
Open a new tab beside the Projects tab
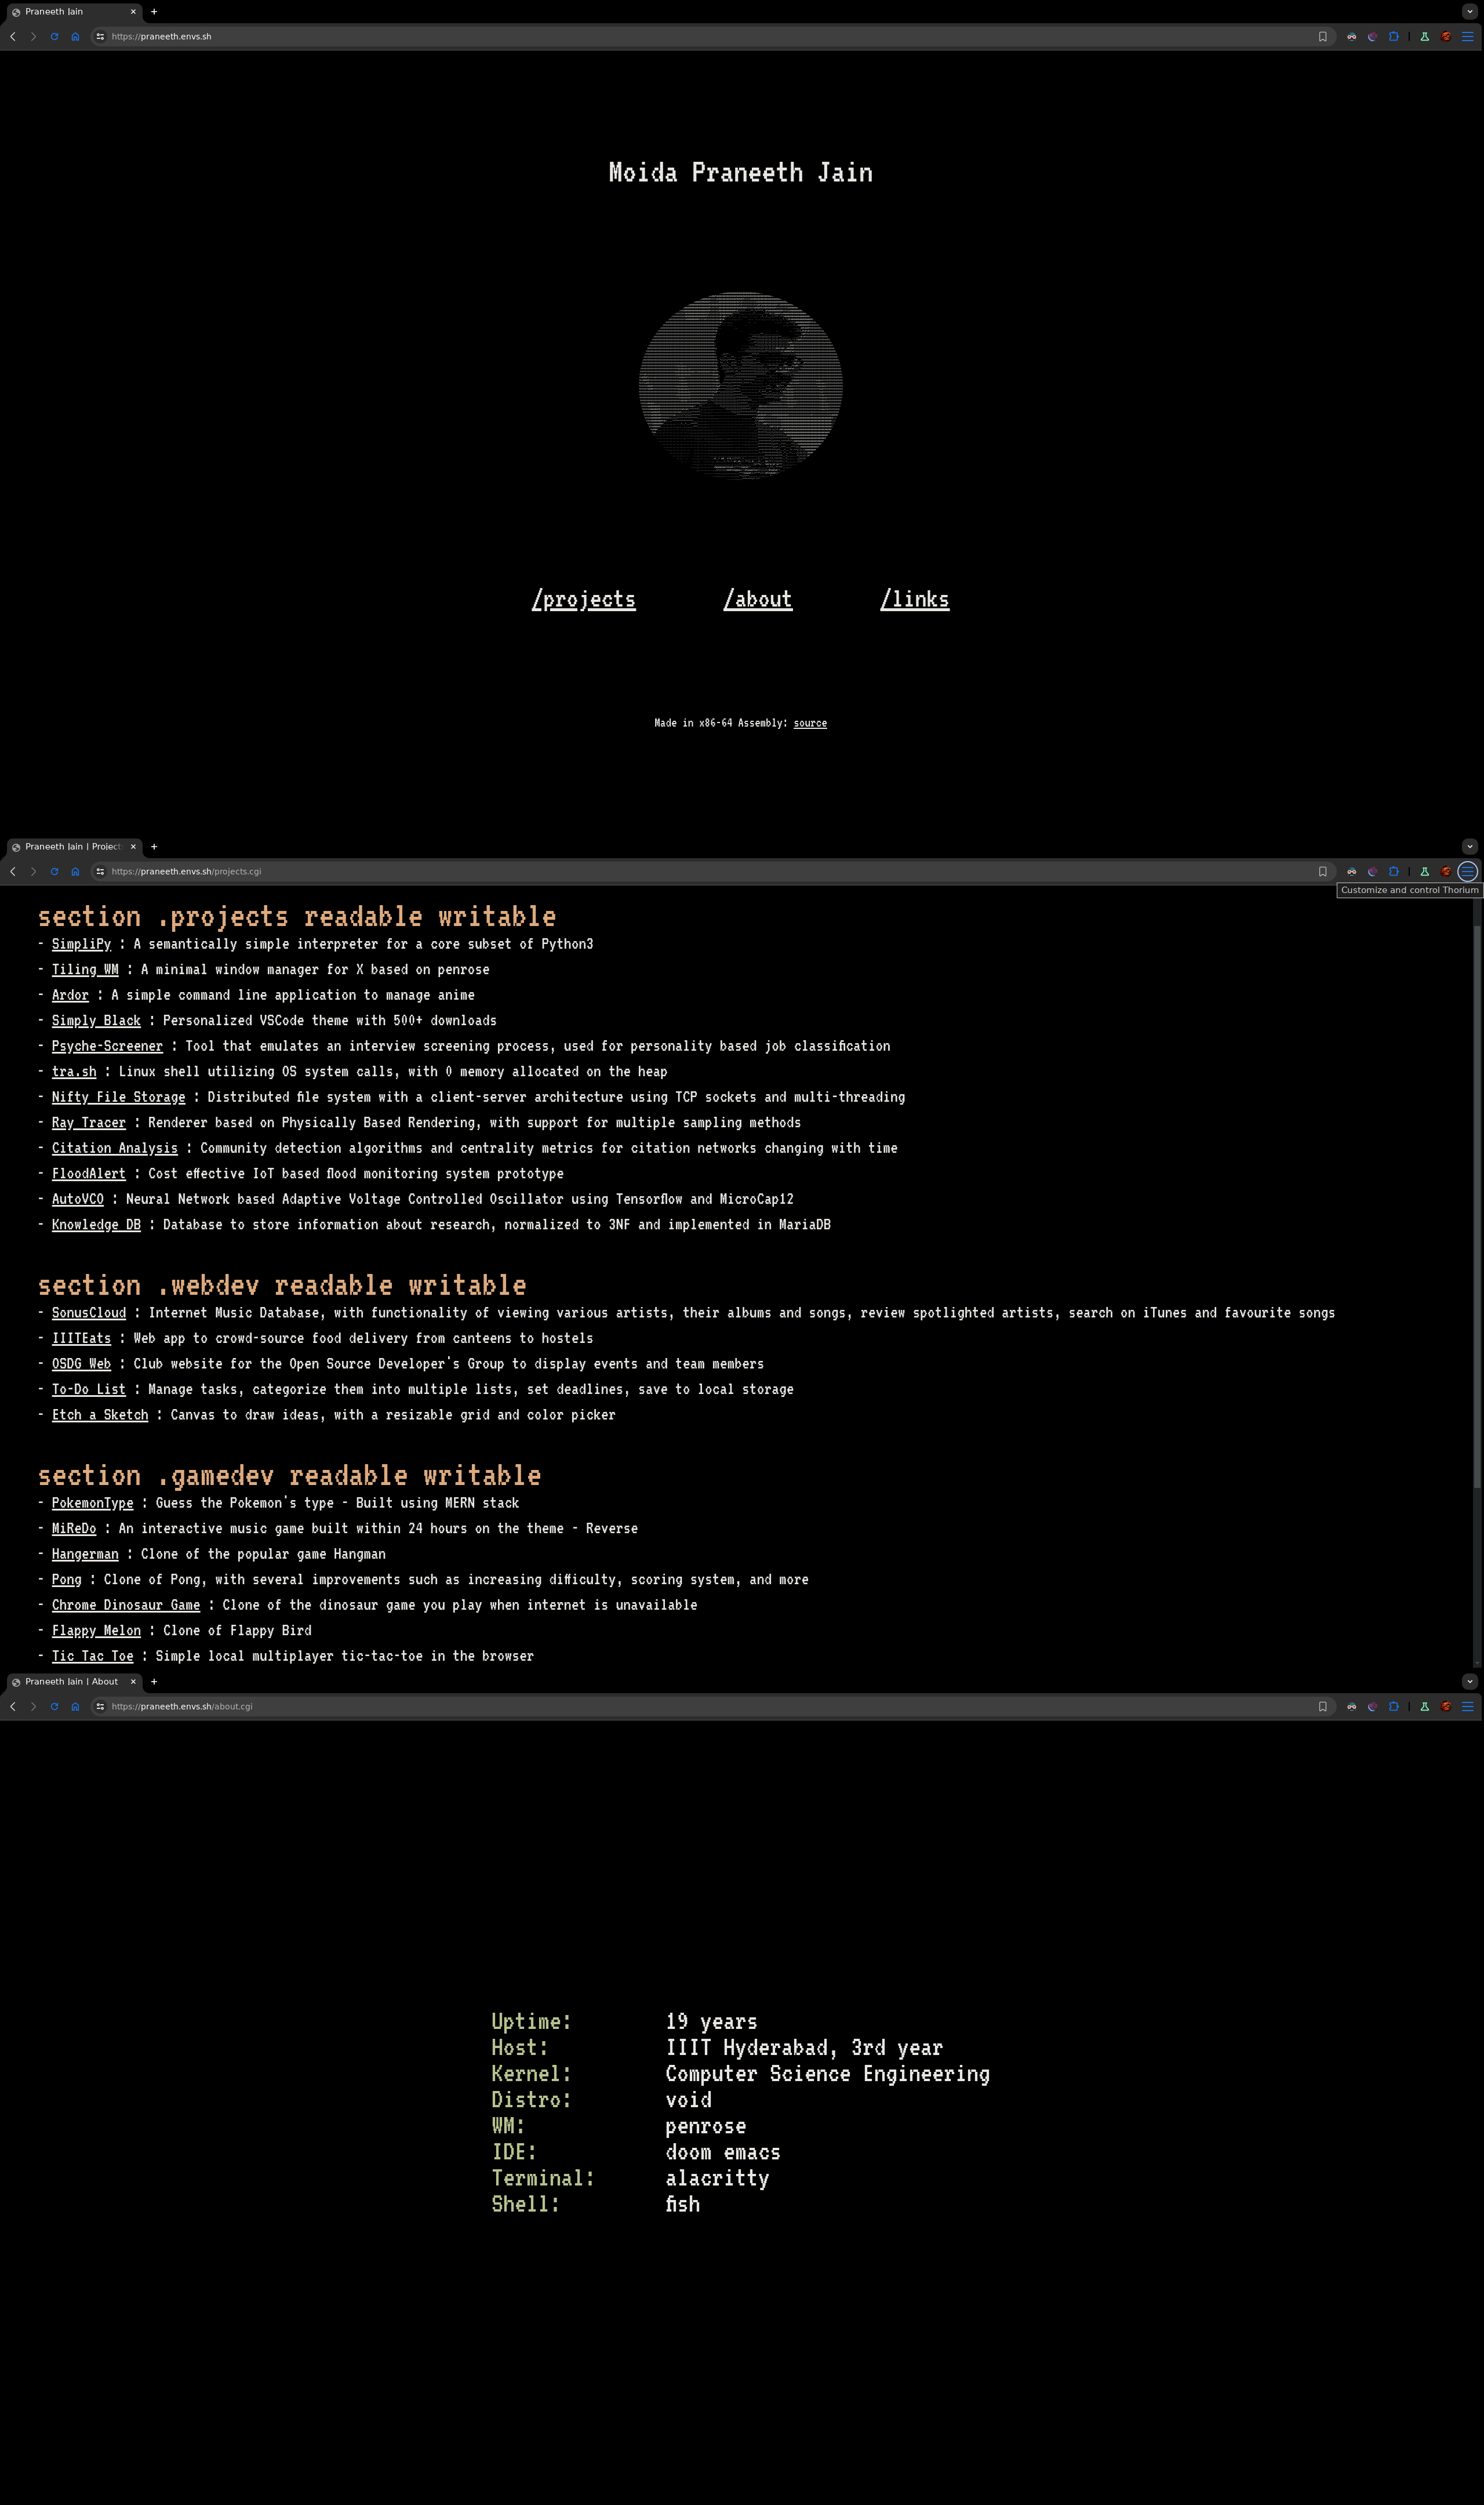[x=154, y=846]
